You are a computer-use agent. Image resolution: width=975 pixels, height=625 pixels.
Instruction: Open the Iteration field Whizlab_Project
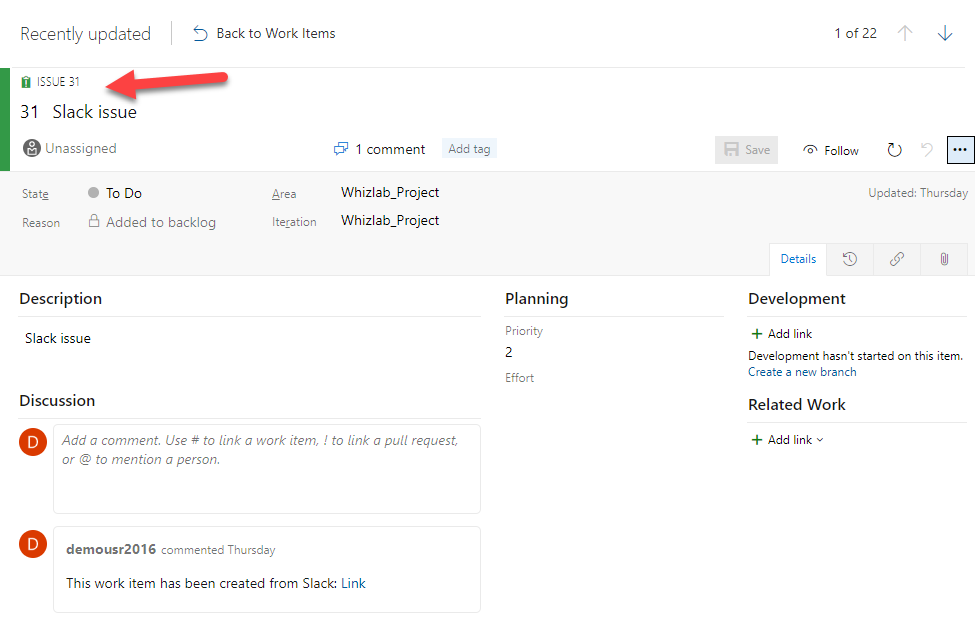(x=390, y=220)
